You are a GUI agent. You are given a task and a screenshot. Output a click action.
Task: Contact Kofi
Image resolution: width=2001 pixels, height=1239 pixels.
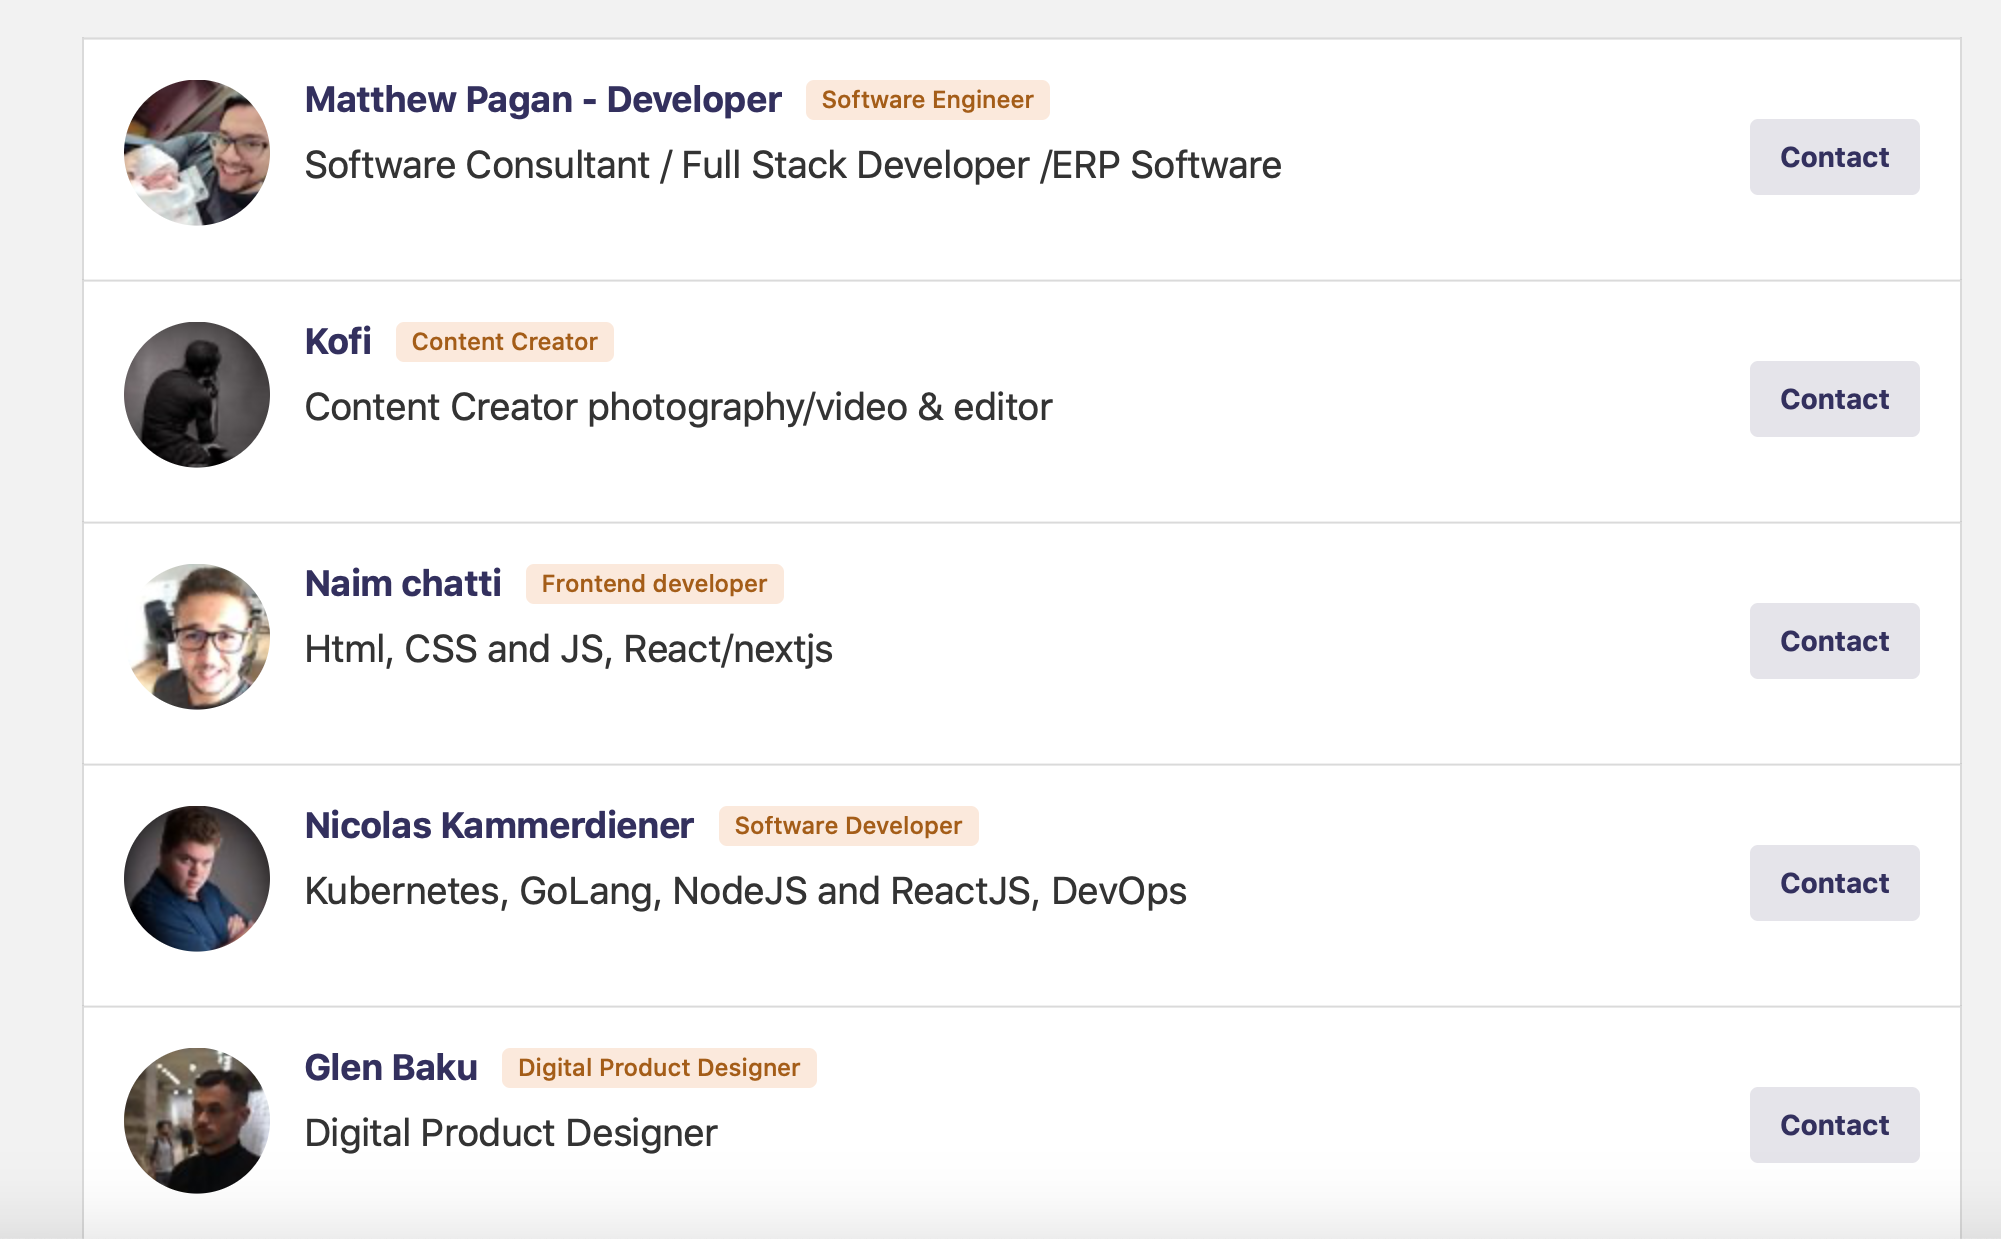point(1833,398)
